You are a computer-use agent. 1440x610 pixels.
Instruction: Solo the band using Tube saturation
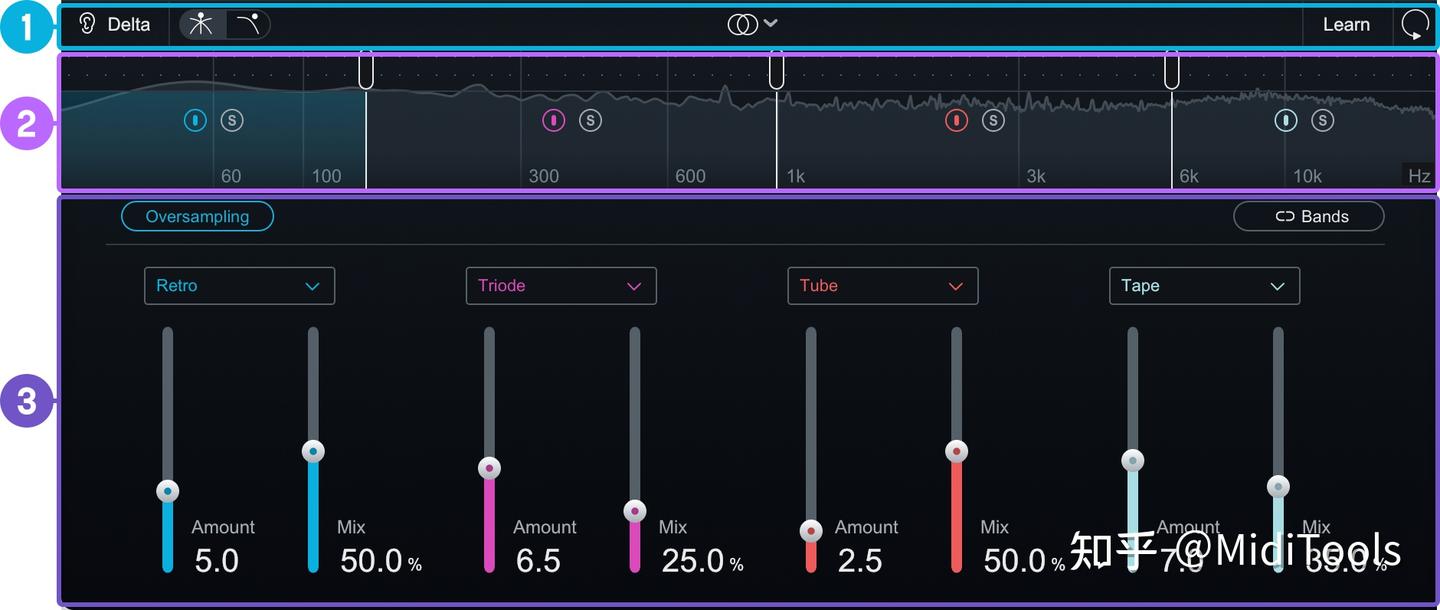click(x=993, y=119)
